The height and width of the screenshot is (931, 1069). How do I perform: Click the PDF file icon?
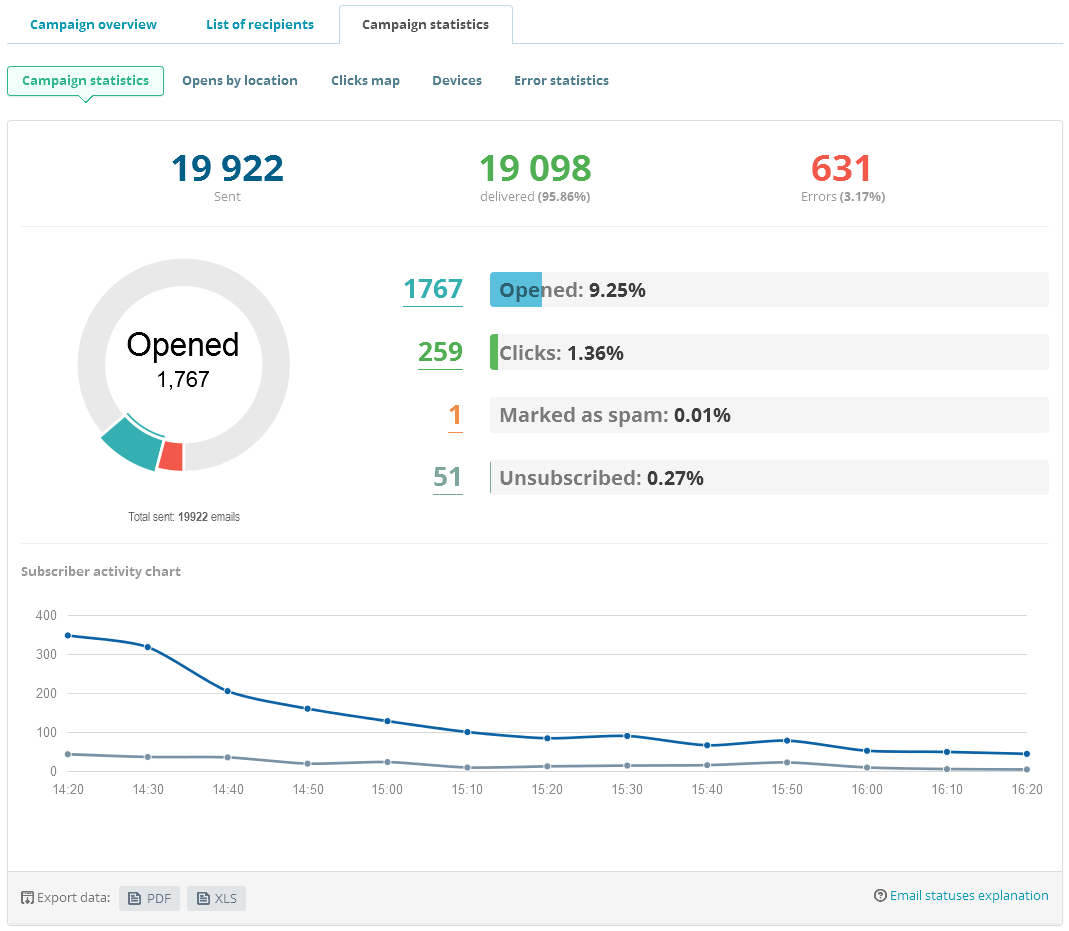[135, 897]
